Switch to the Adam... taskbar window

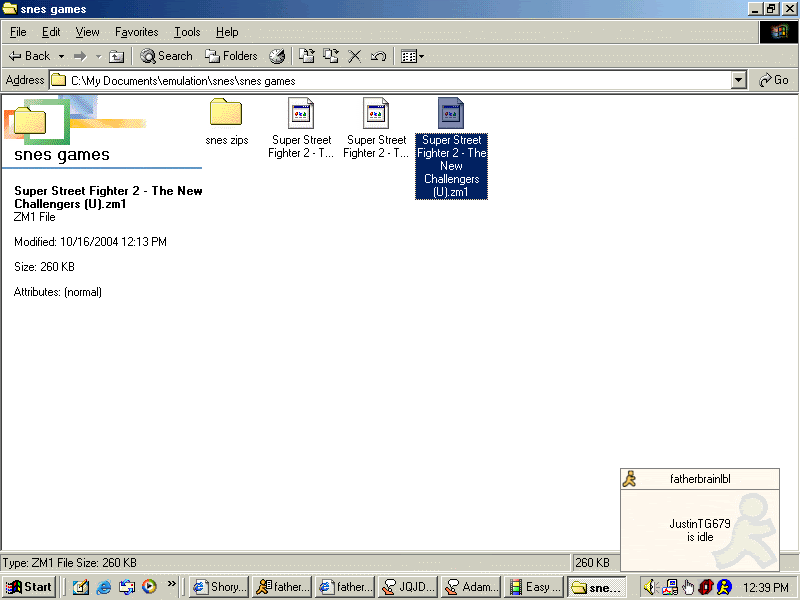point(471,587)
